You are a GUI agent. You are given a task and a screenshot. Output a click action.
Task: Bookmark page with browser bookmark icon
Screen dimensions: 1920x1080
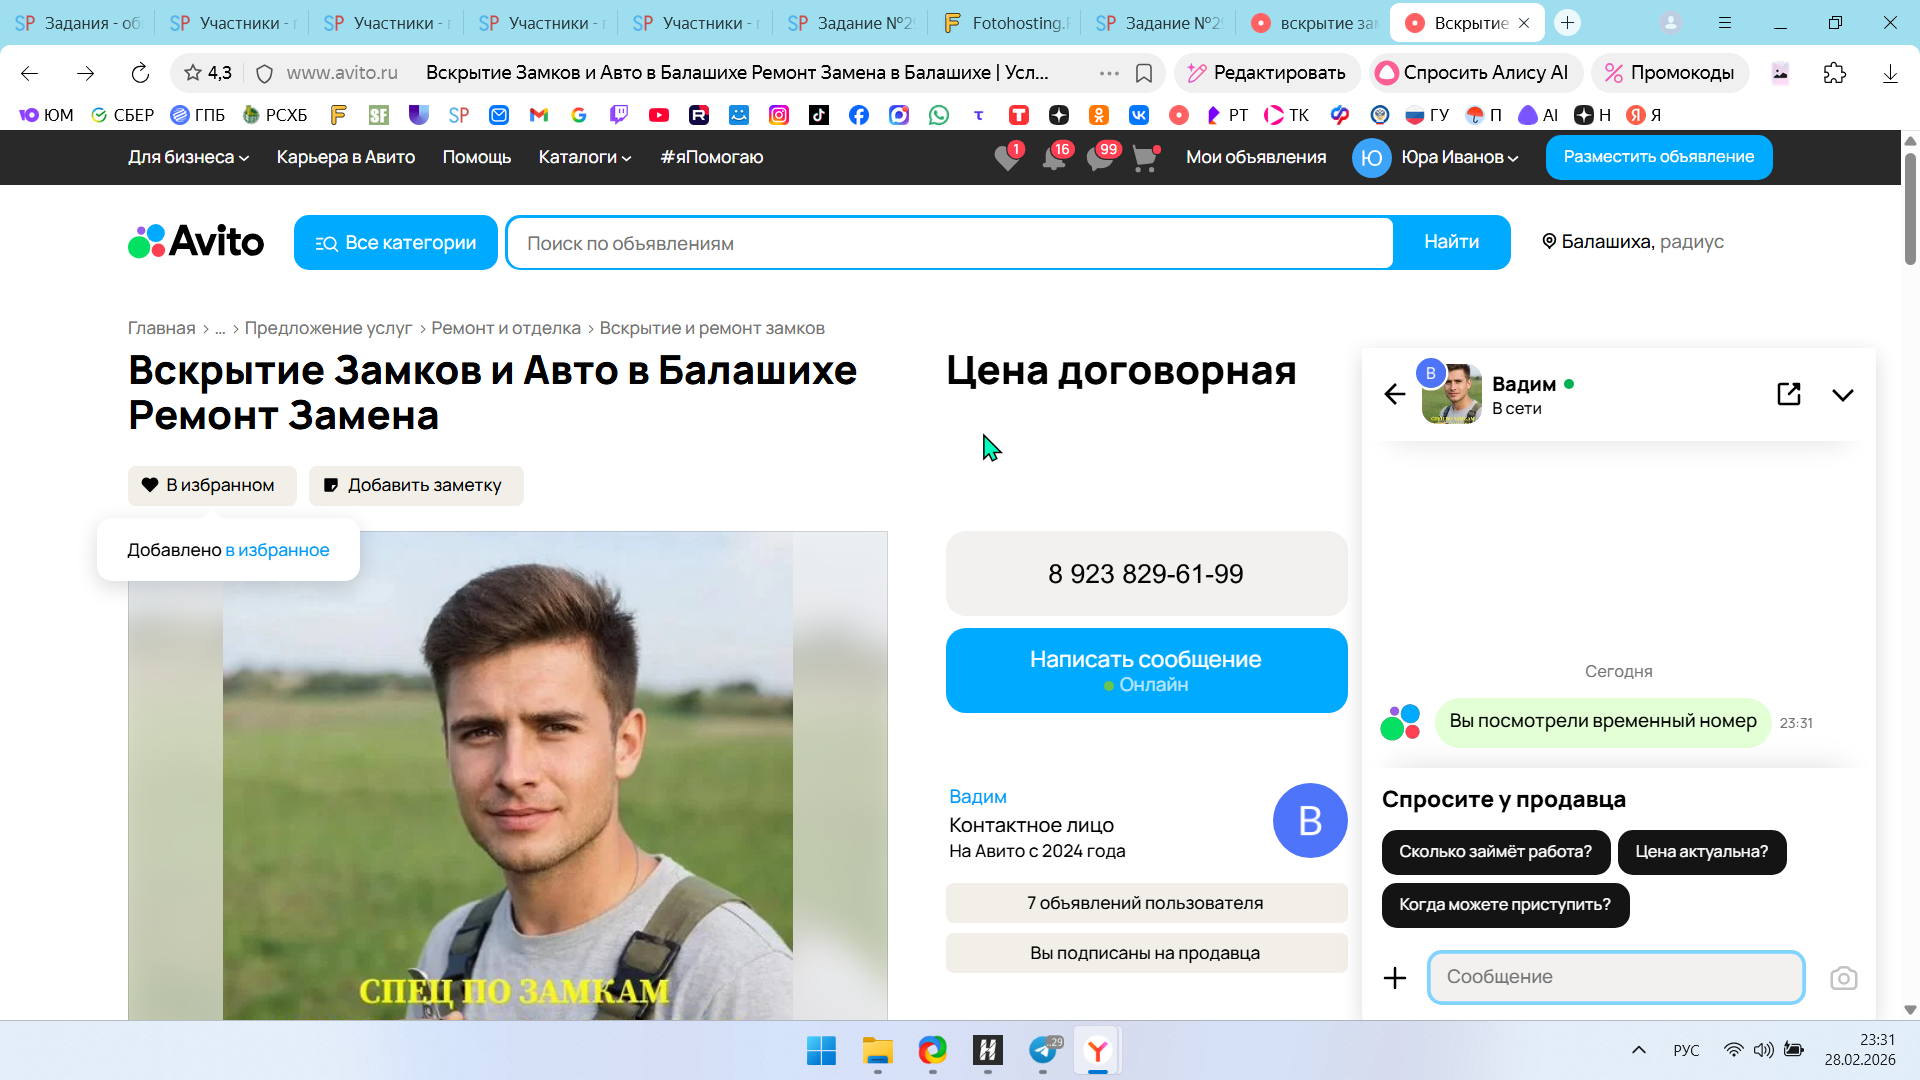1144,73
